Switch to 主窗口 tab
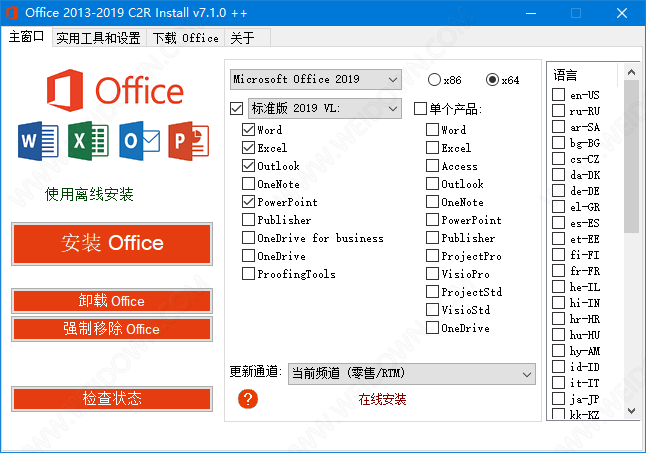This screenshot has height=453, width=646. (x=26, y=37)
